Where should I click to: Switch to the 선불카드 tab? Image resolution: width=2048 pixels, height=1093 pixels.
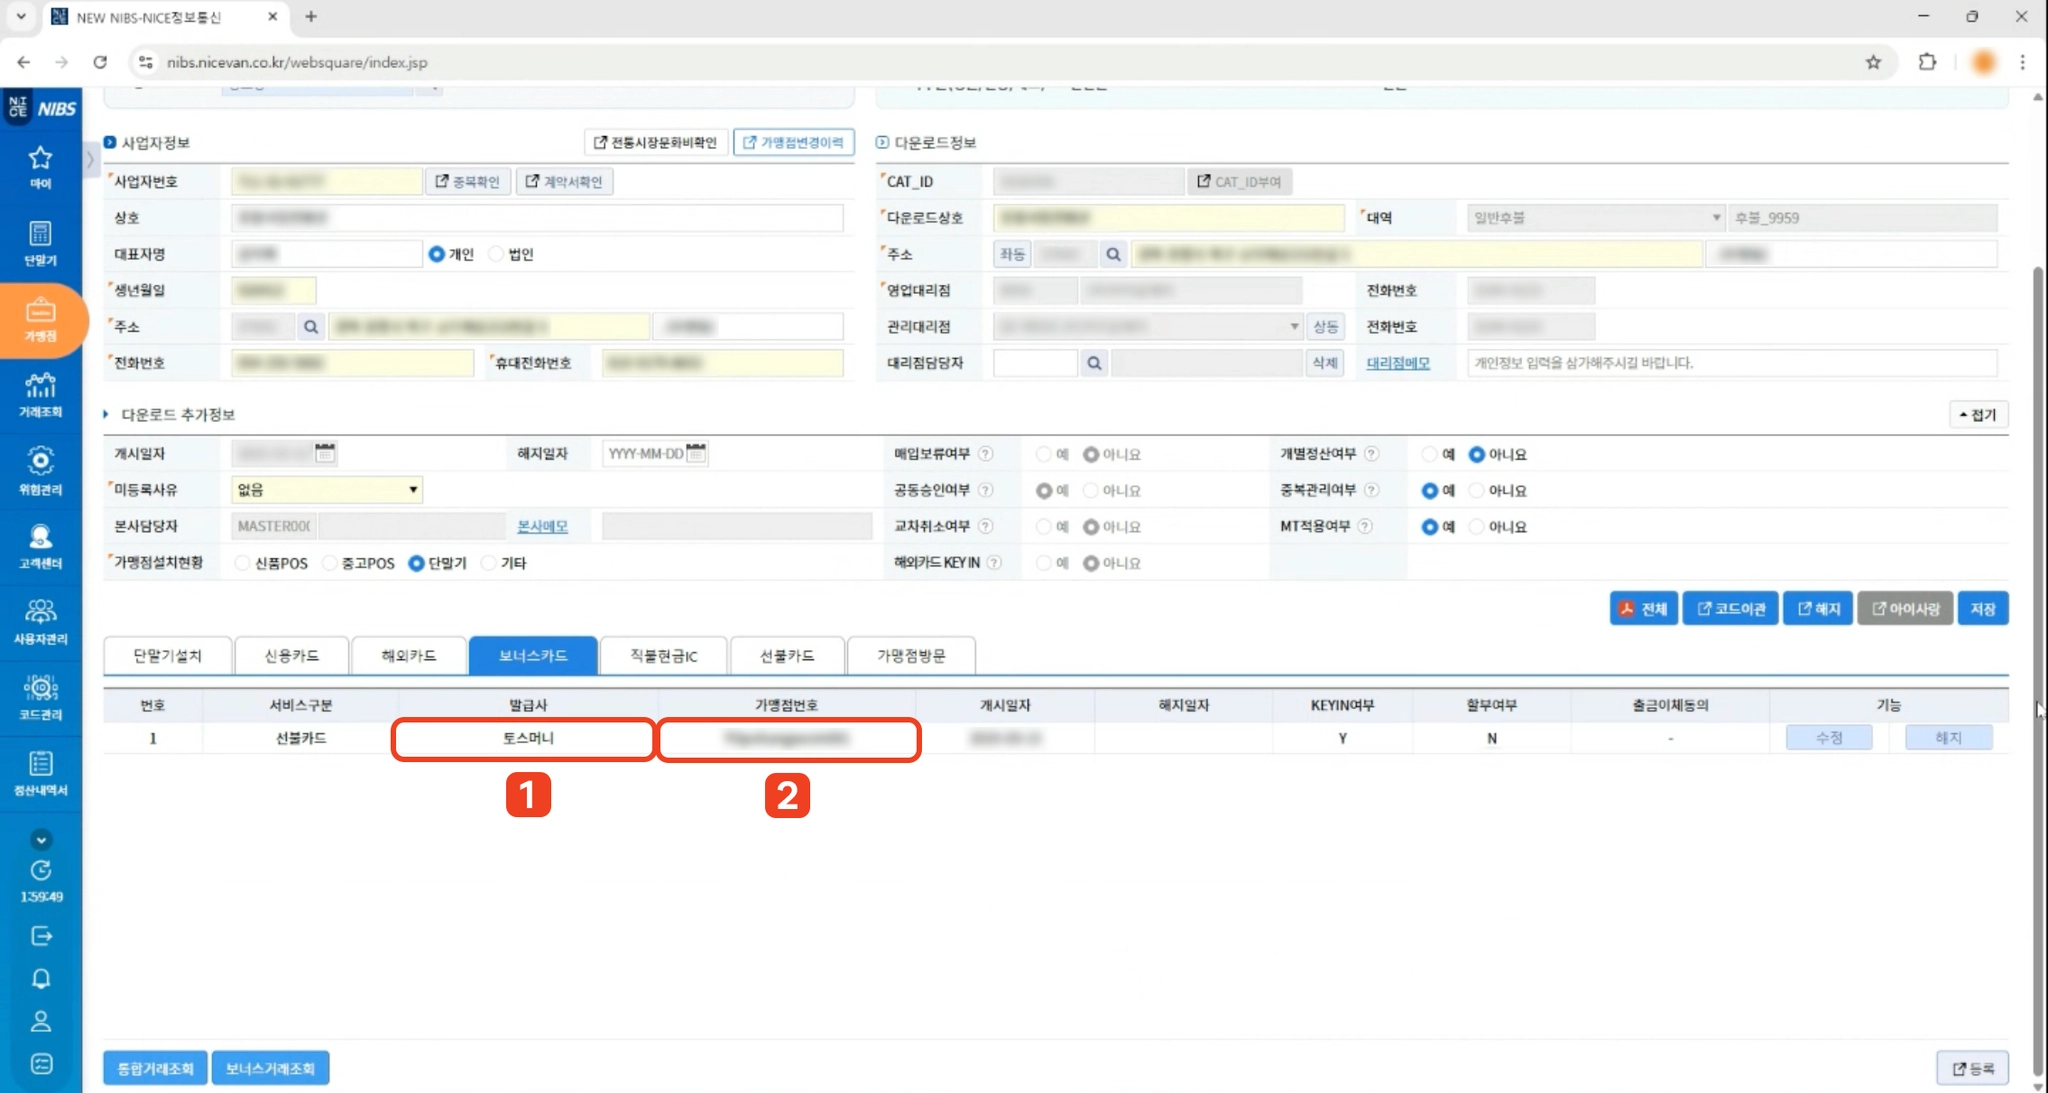[787, 656]
